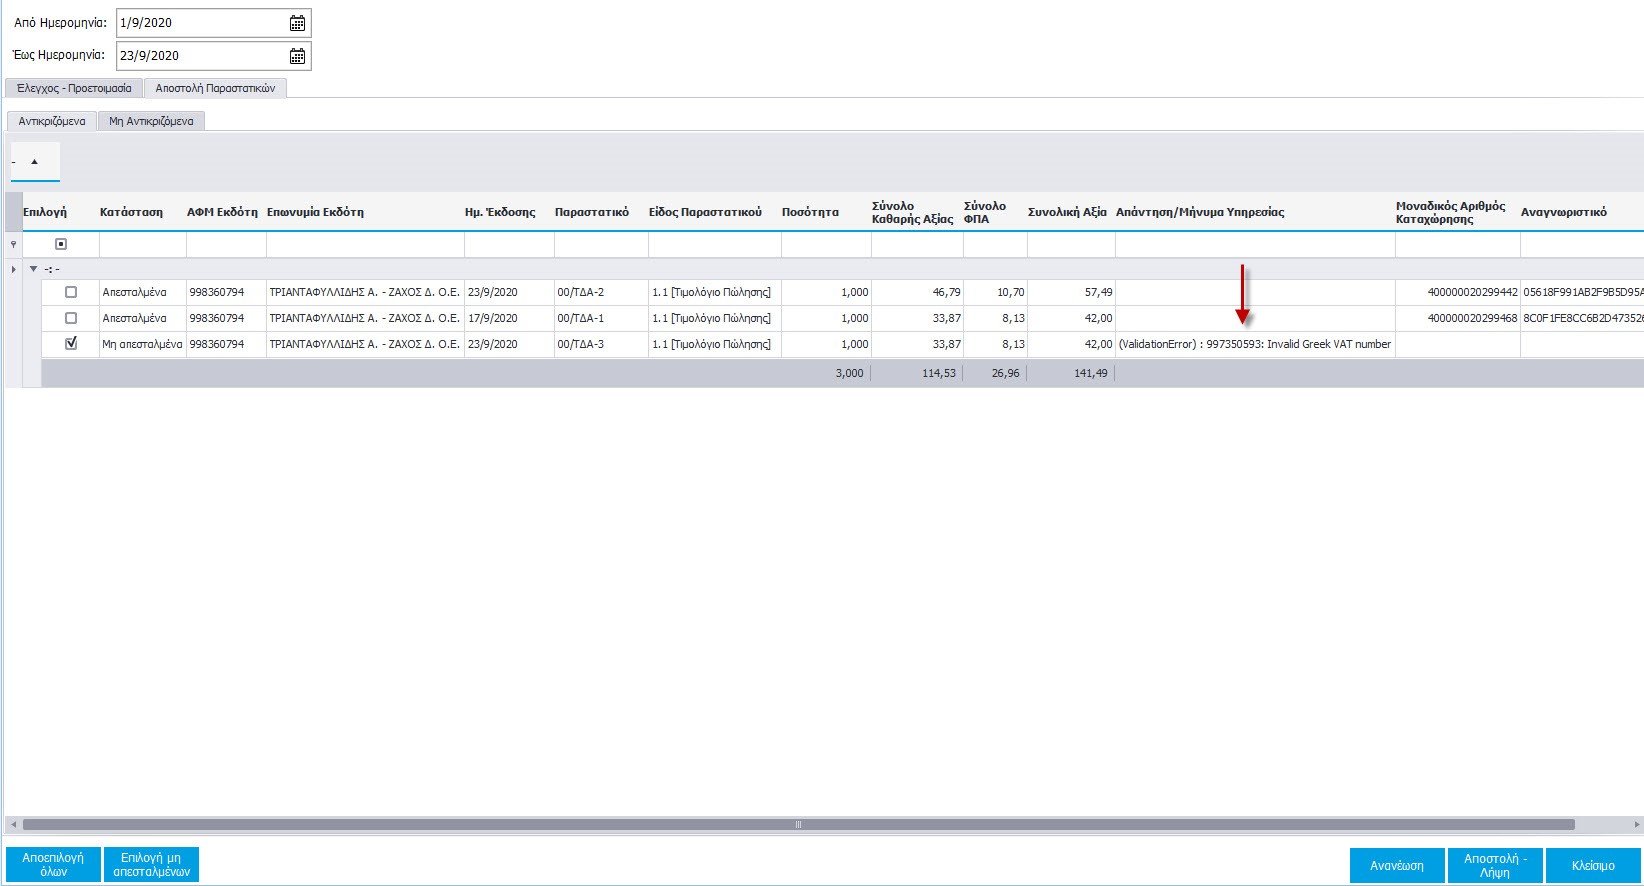The width and height of the screenshot is (1644, 886).
Task: Click Επιλογή μη απεσταλμένων button
Action: point(151,865)
